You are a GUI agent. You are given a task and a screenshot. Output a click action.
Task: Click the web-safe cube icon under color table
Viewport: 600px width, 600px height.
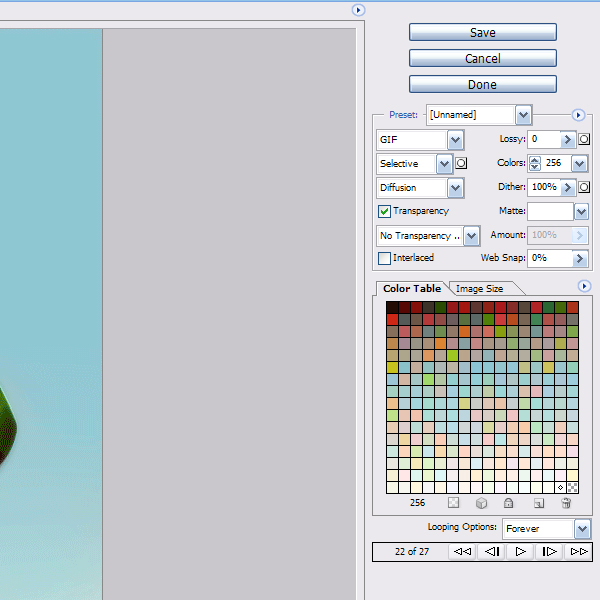pos(481,503)
